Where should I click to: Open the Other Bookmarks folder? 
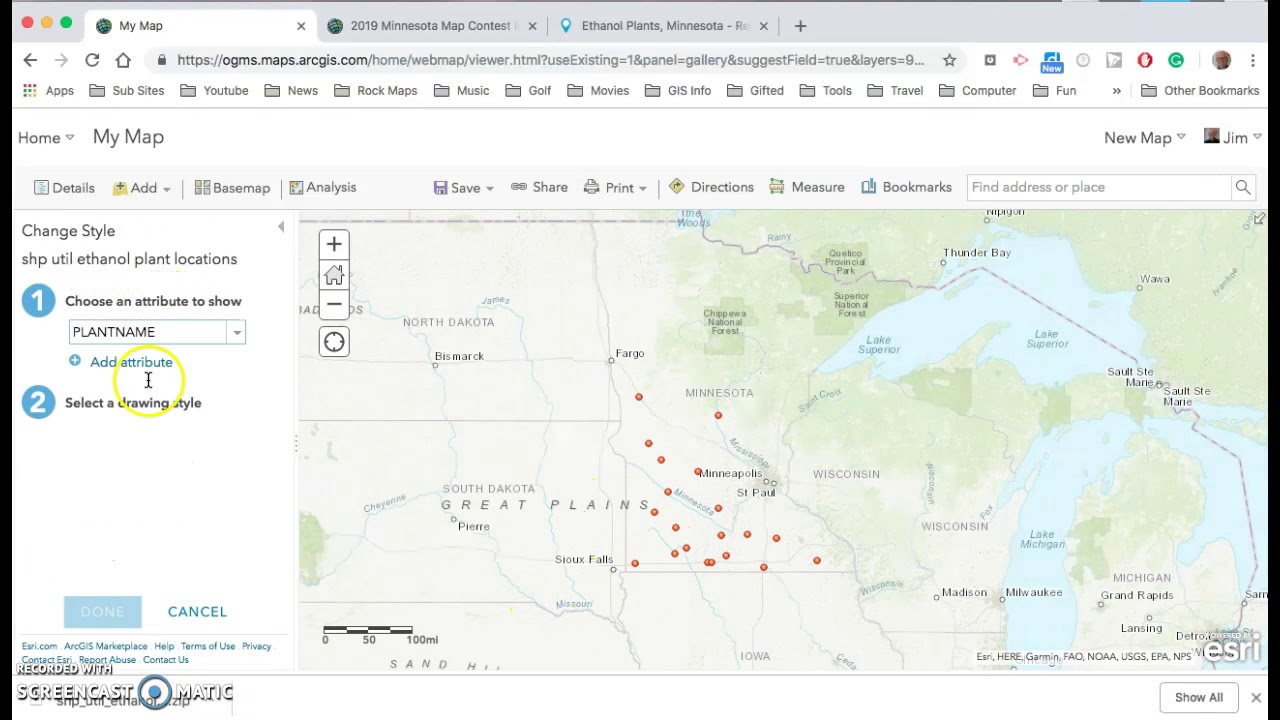click(x=1200, y=91)
